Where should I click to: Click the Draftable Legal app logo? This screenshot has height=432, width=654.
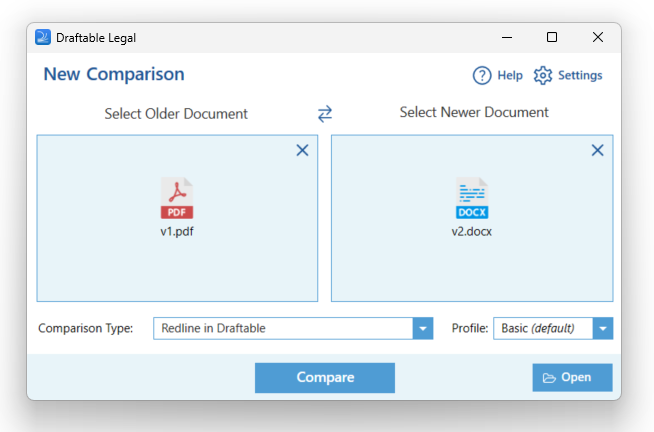click(43, 37)
